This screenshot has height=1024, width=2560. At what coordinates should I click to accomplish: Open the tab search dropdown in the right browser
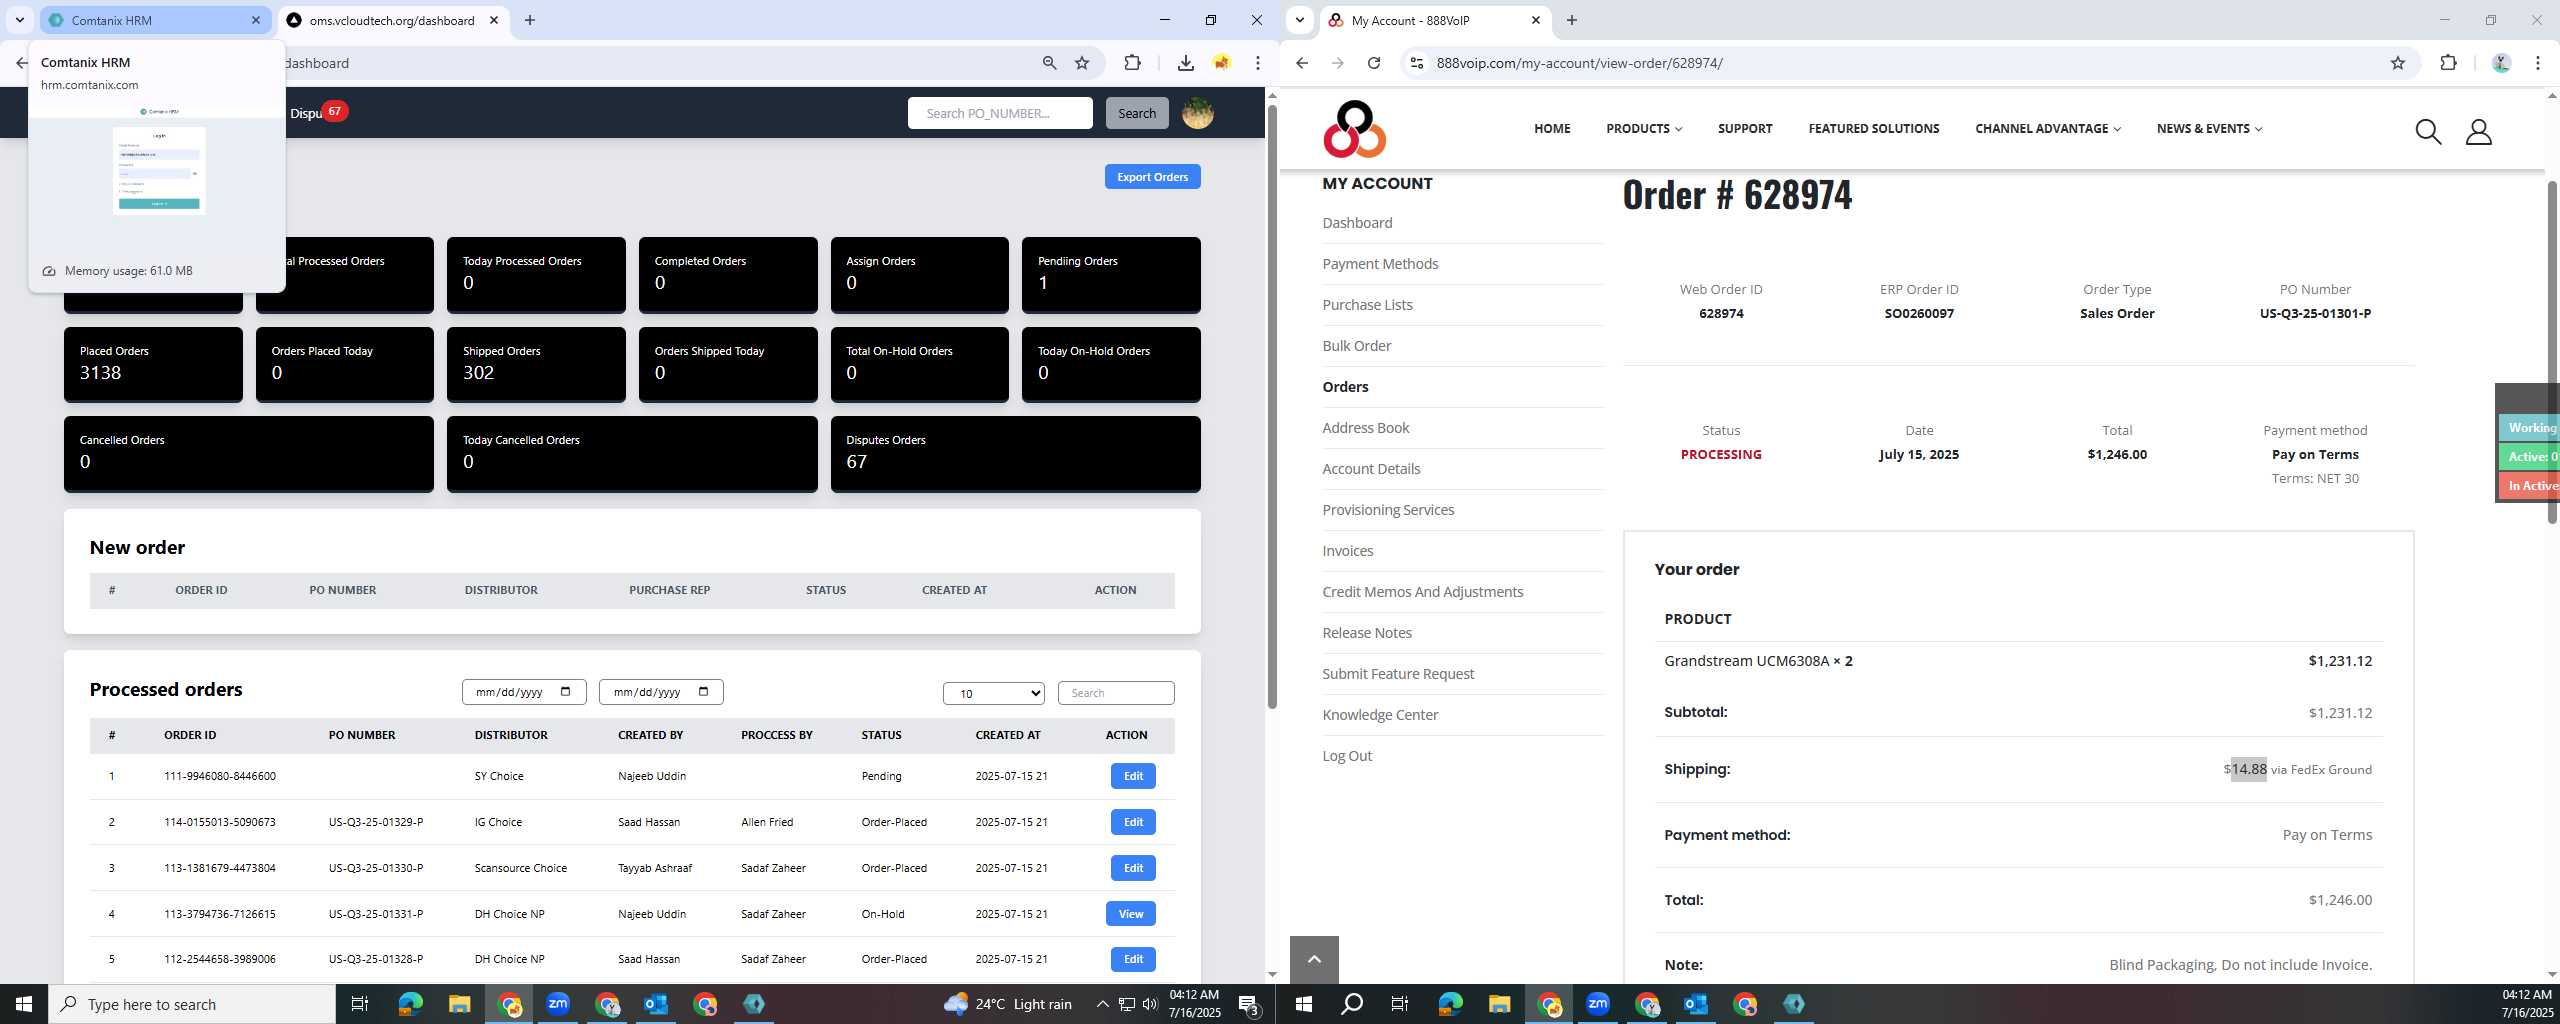coord(1299,20)
